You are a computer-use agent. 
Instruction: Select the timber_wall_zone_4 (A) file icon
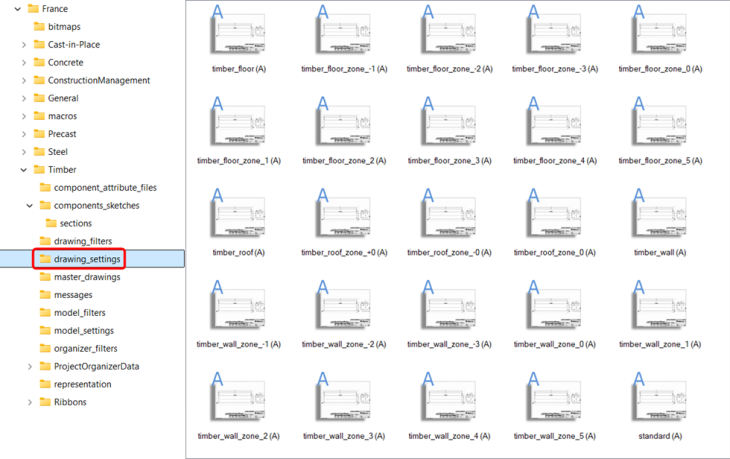[x=449, y=397]
